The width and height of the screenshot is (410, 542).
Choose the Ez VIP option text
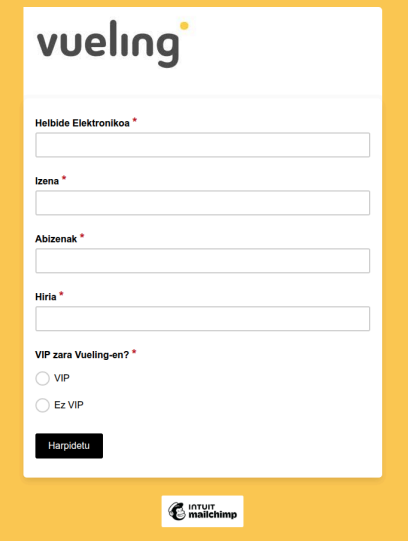[x=69, y=405]
